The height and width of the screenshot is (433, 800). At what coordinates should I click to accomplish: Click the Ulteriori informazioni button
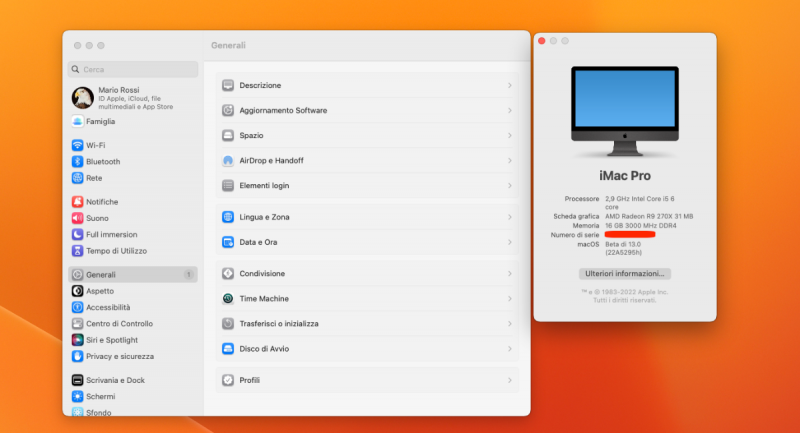pyautogui.click(x=624, y=274)
